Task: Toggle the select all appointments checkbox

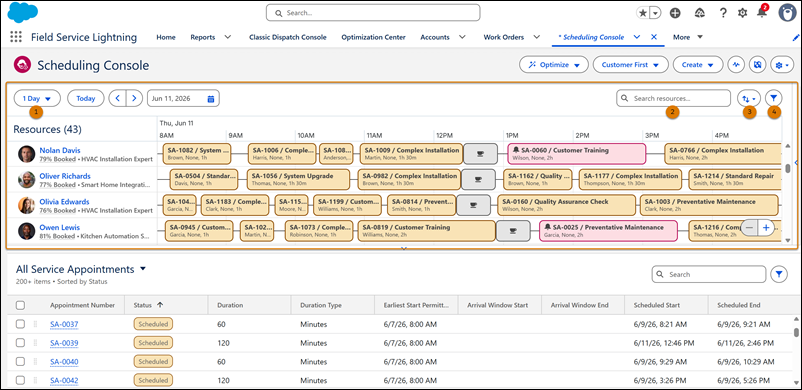Action: 20,305
